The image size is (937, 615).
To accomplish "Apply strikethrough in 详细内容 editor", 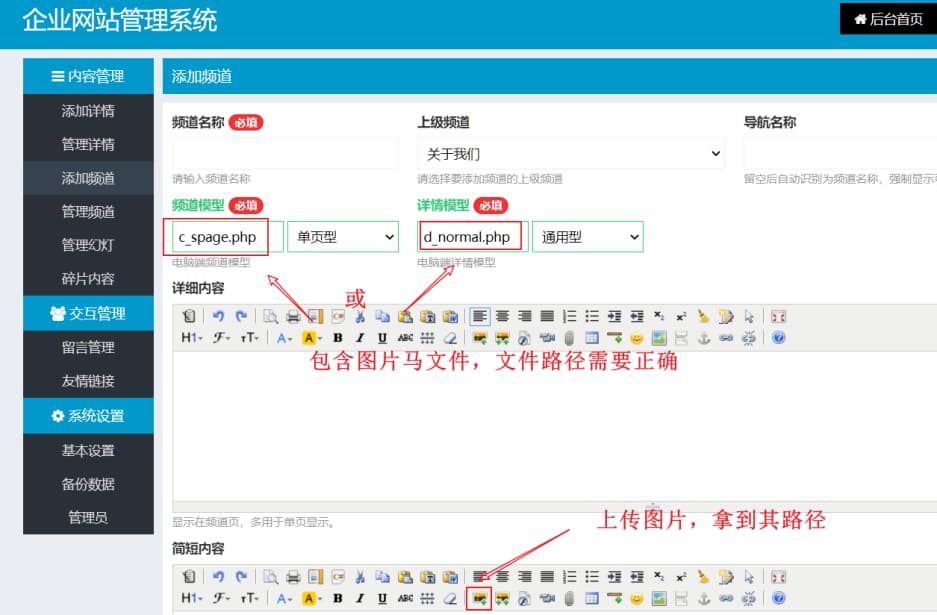I will pyautogui.click(x=405, y=338).
